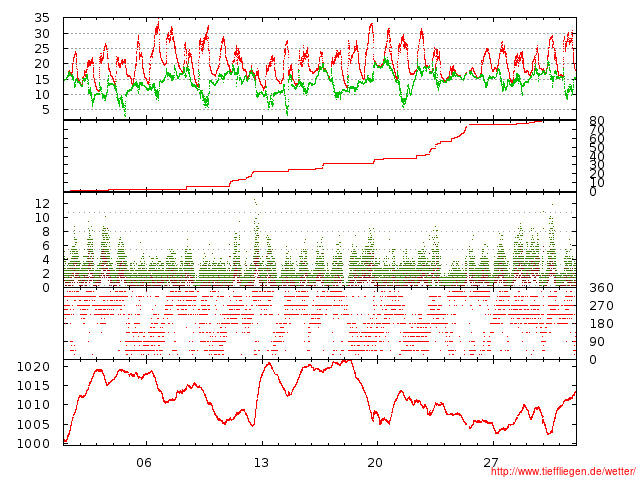Screen dimensions: 640x480
Task: Select temperature axis label 25
Action: pos(42,49)
